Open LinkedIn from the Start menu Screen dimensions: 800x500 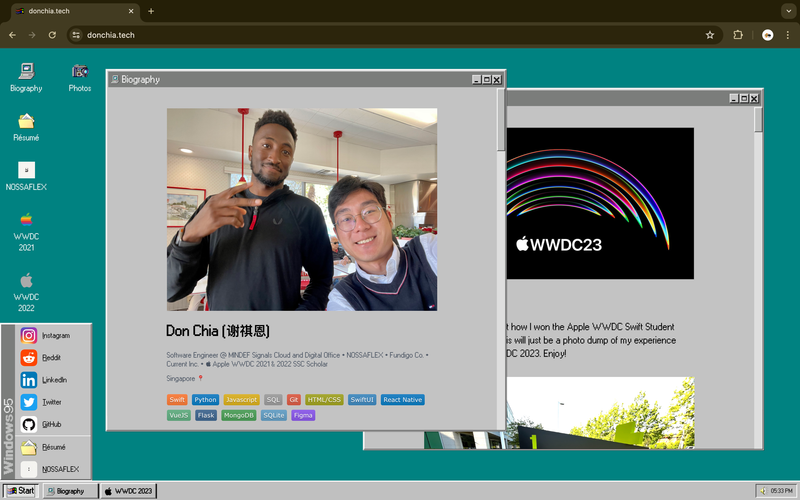[x=53, y=380]
